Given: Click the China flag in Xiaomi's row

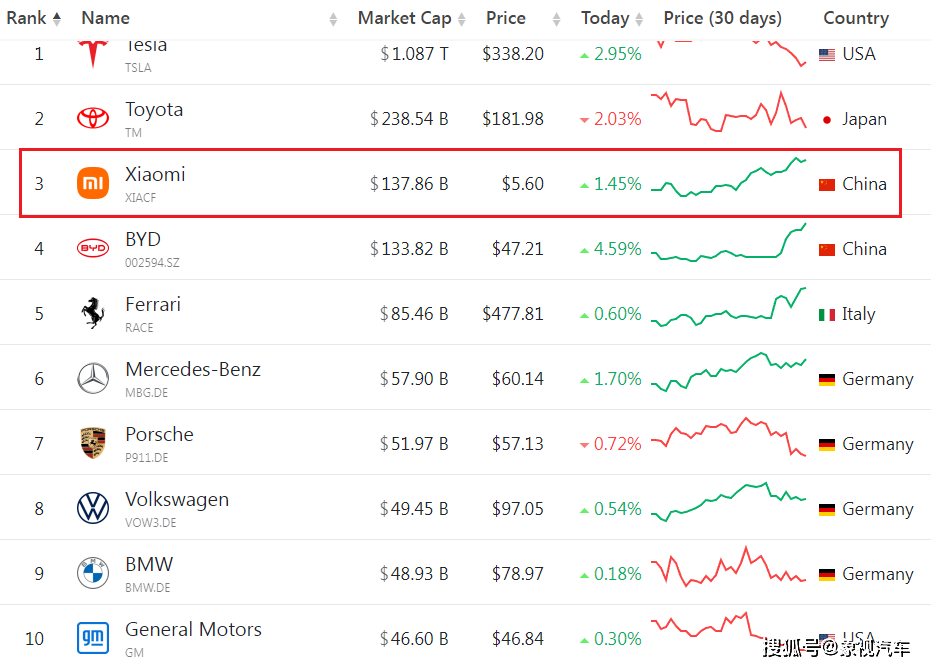Looking at the screenshot, I should 826,185.
